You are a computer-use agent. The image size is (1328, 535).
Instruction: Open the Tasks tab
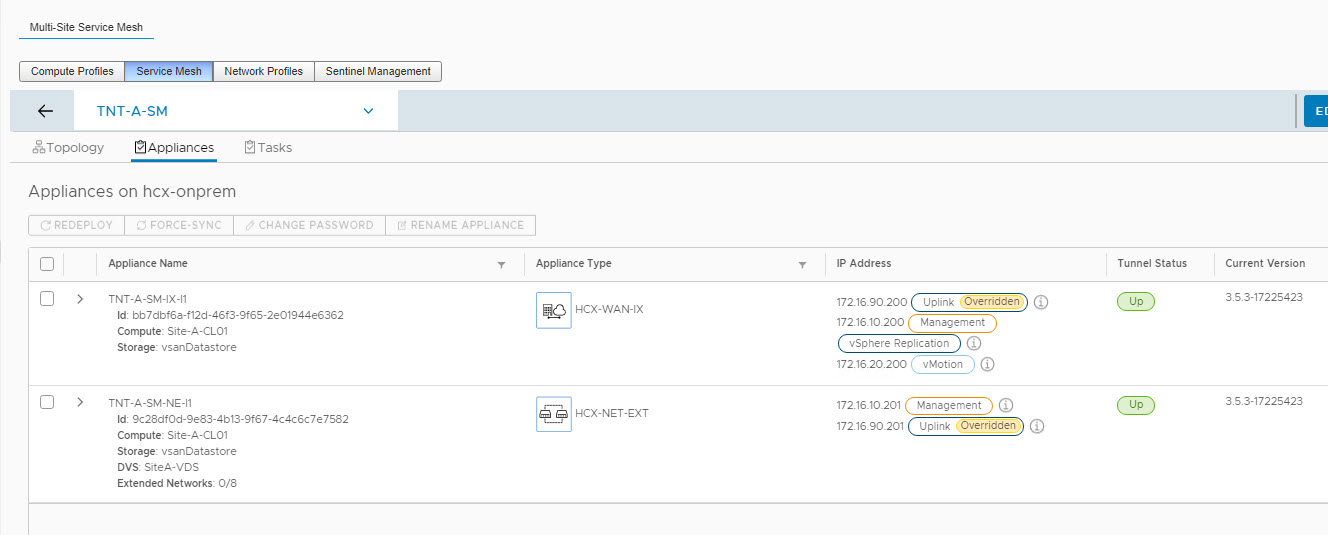pos(268,147)
